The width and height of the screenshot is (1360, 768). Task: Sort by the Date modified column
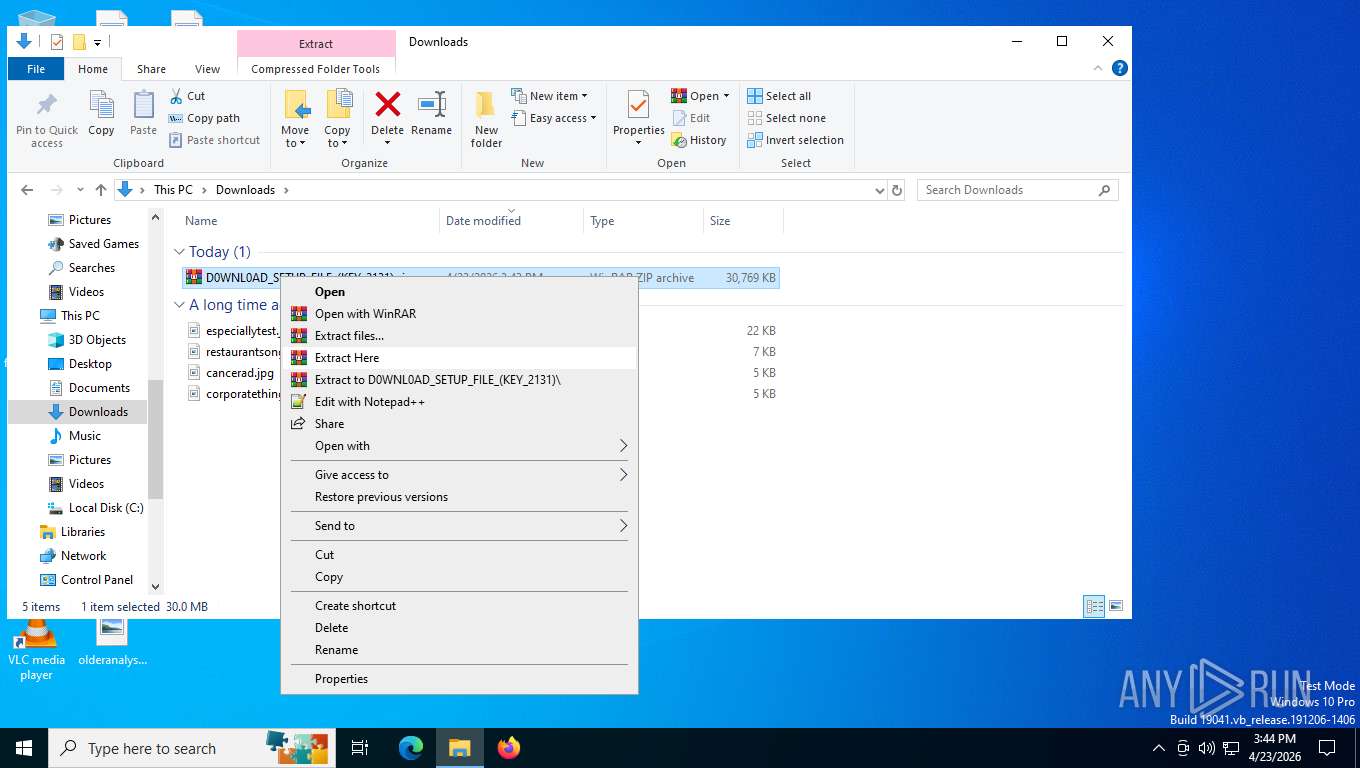pos(511,221)
